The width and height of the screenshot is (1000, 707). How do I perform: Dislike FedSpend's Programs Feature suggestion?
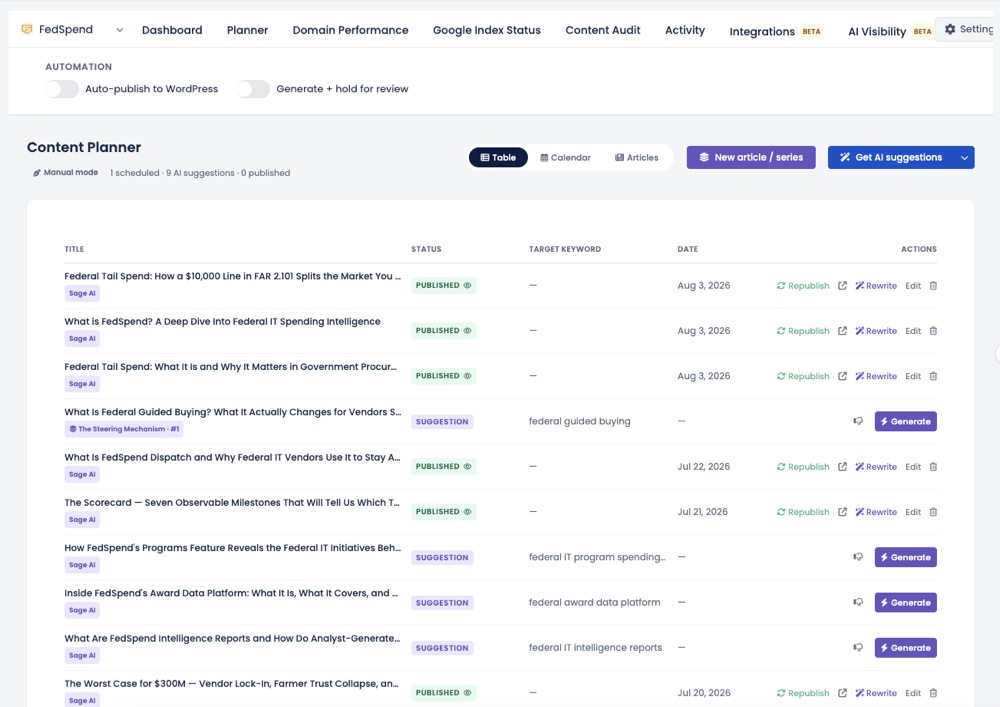[x=858, y=557]
